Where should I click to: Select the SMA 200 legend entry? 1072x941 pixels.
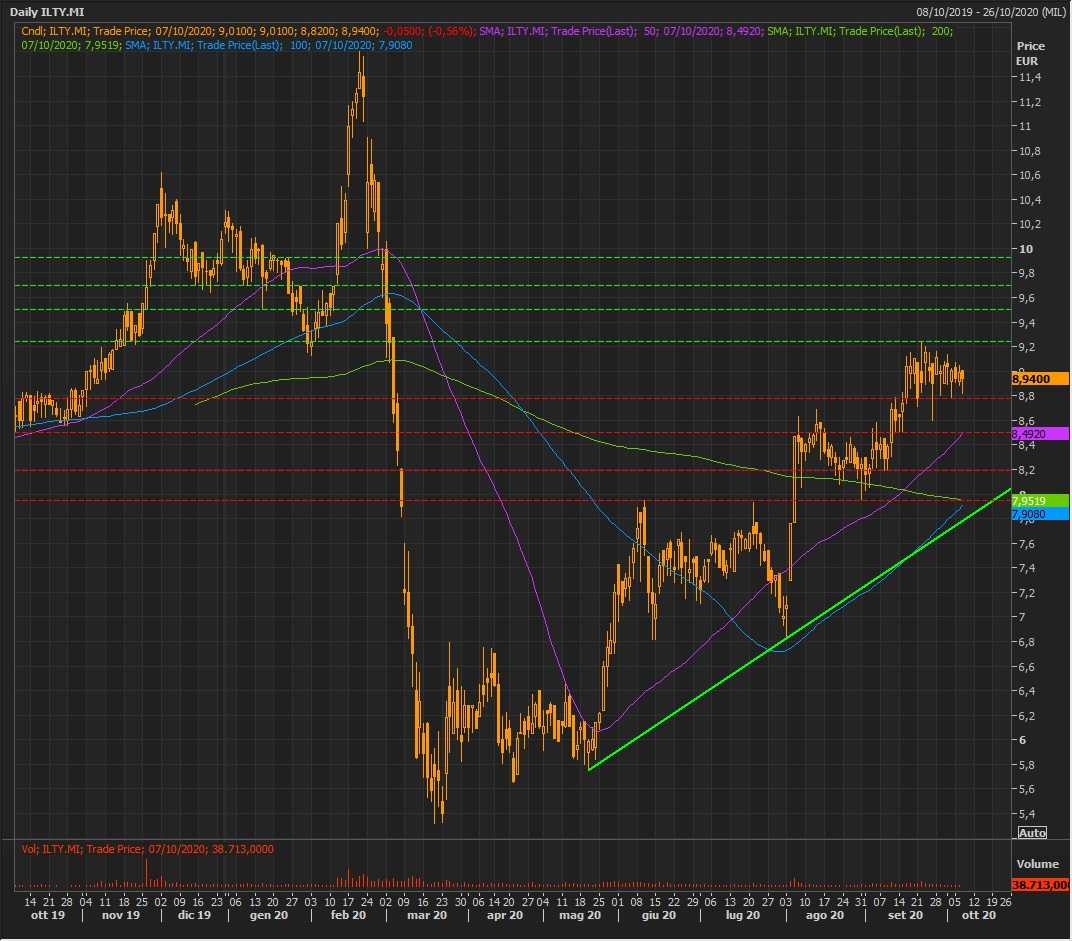click(860, 31)
